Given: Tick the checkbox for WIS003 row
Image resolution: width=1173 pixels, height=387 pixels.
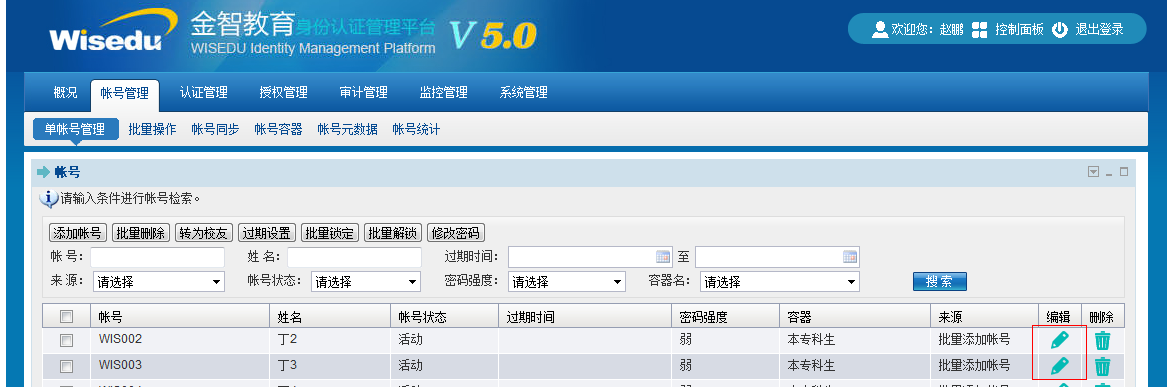Looking at the screenshot, I should click(x=67, y=367).
